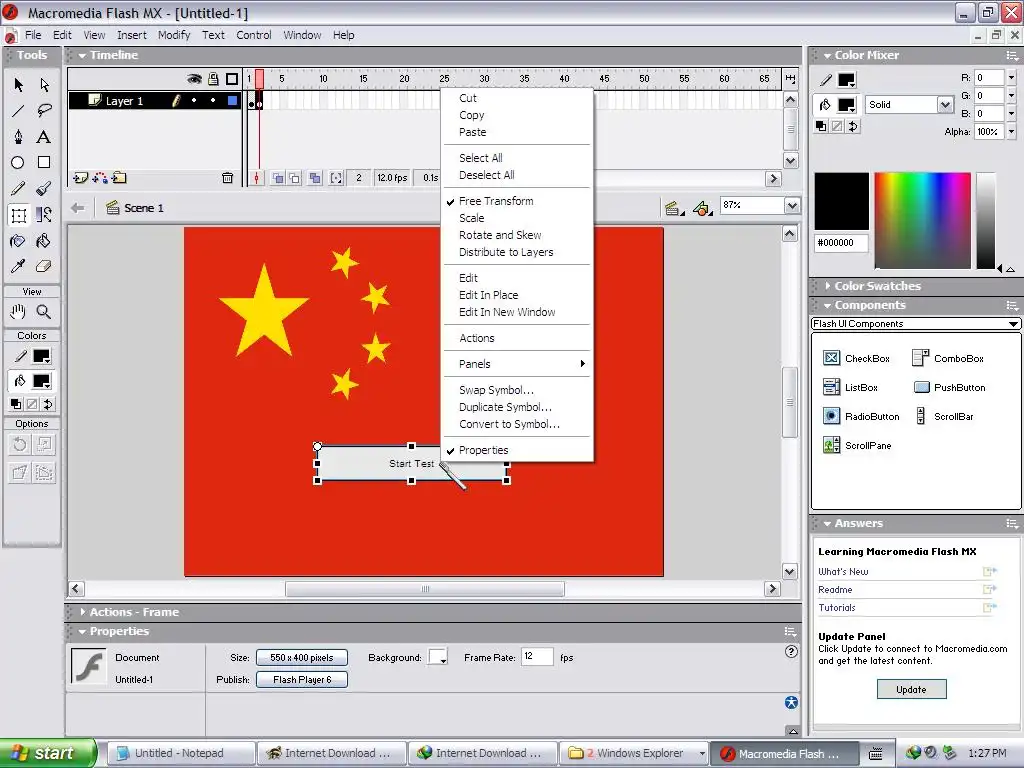Add a motion guide layer

[x=100, y=178]
